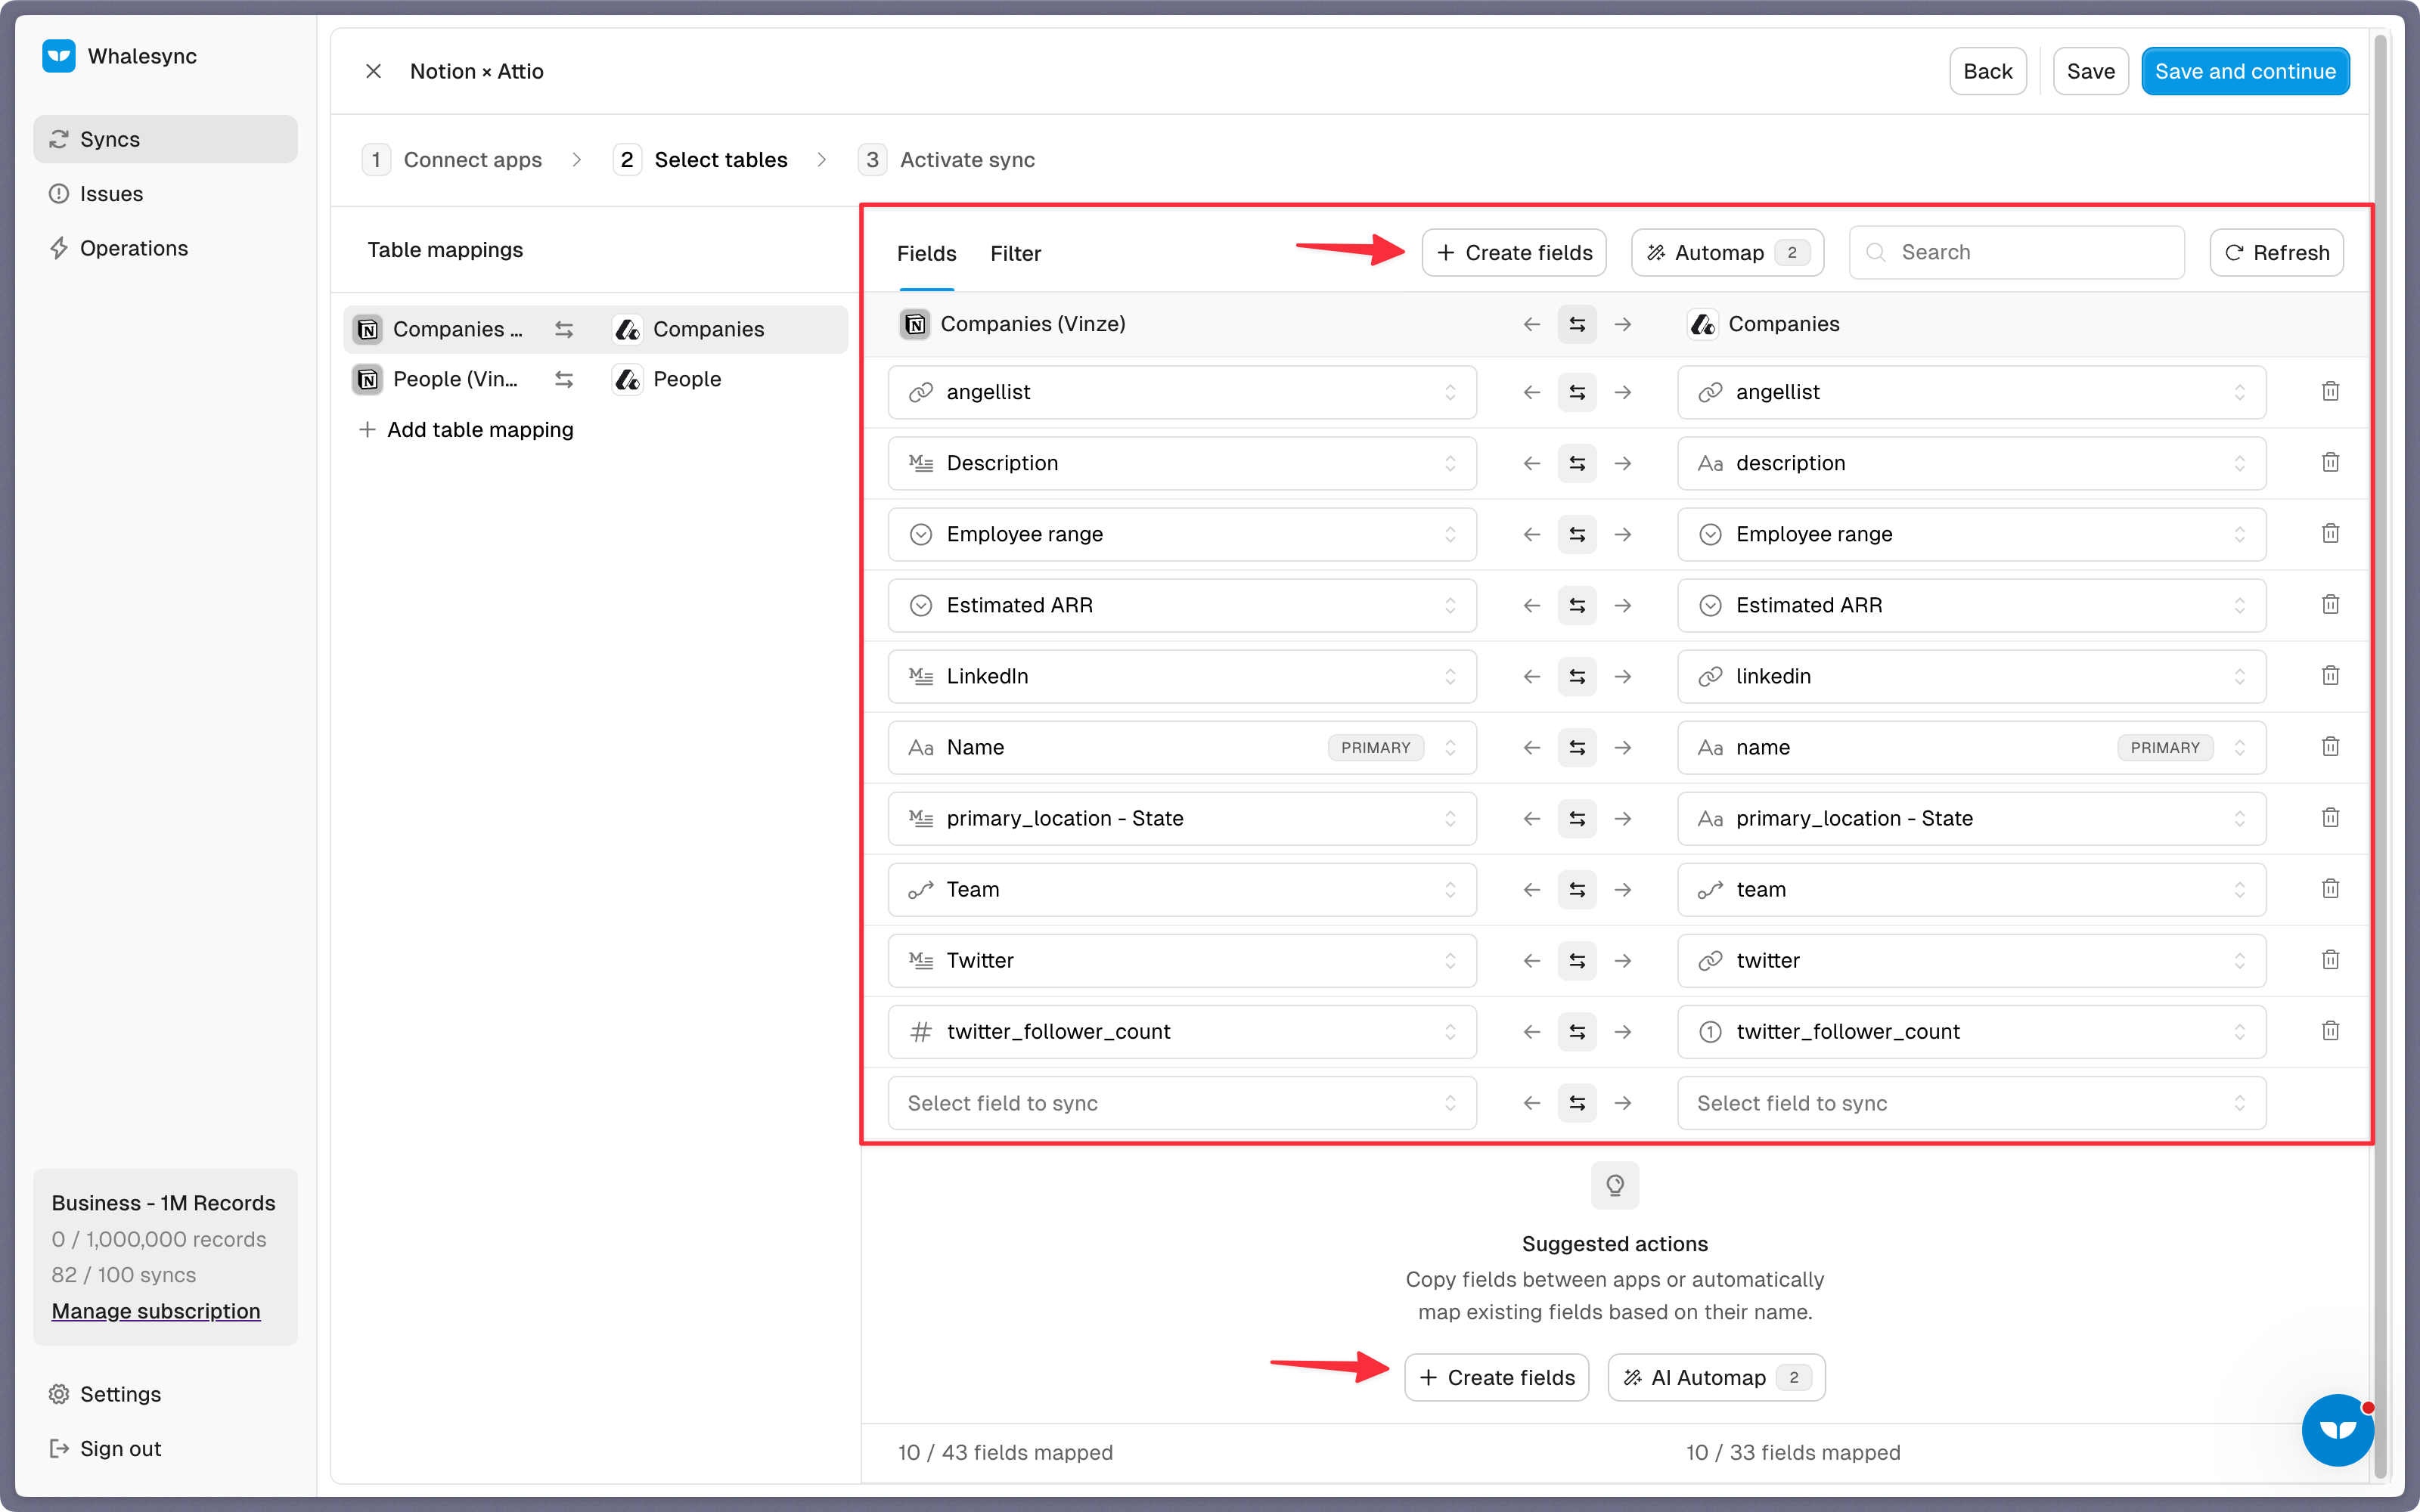The image size is (2420, 1512).
Task: Open the Whalesync chat support bubble
Action: [x=2338, y=1430]
